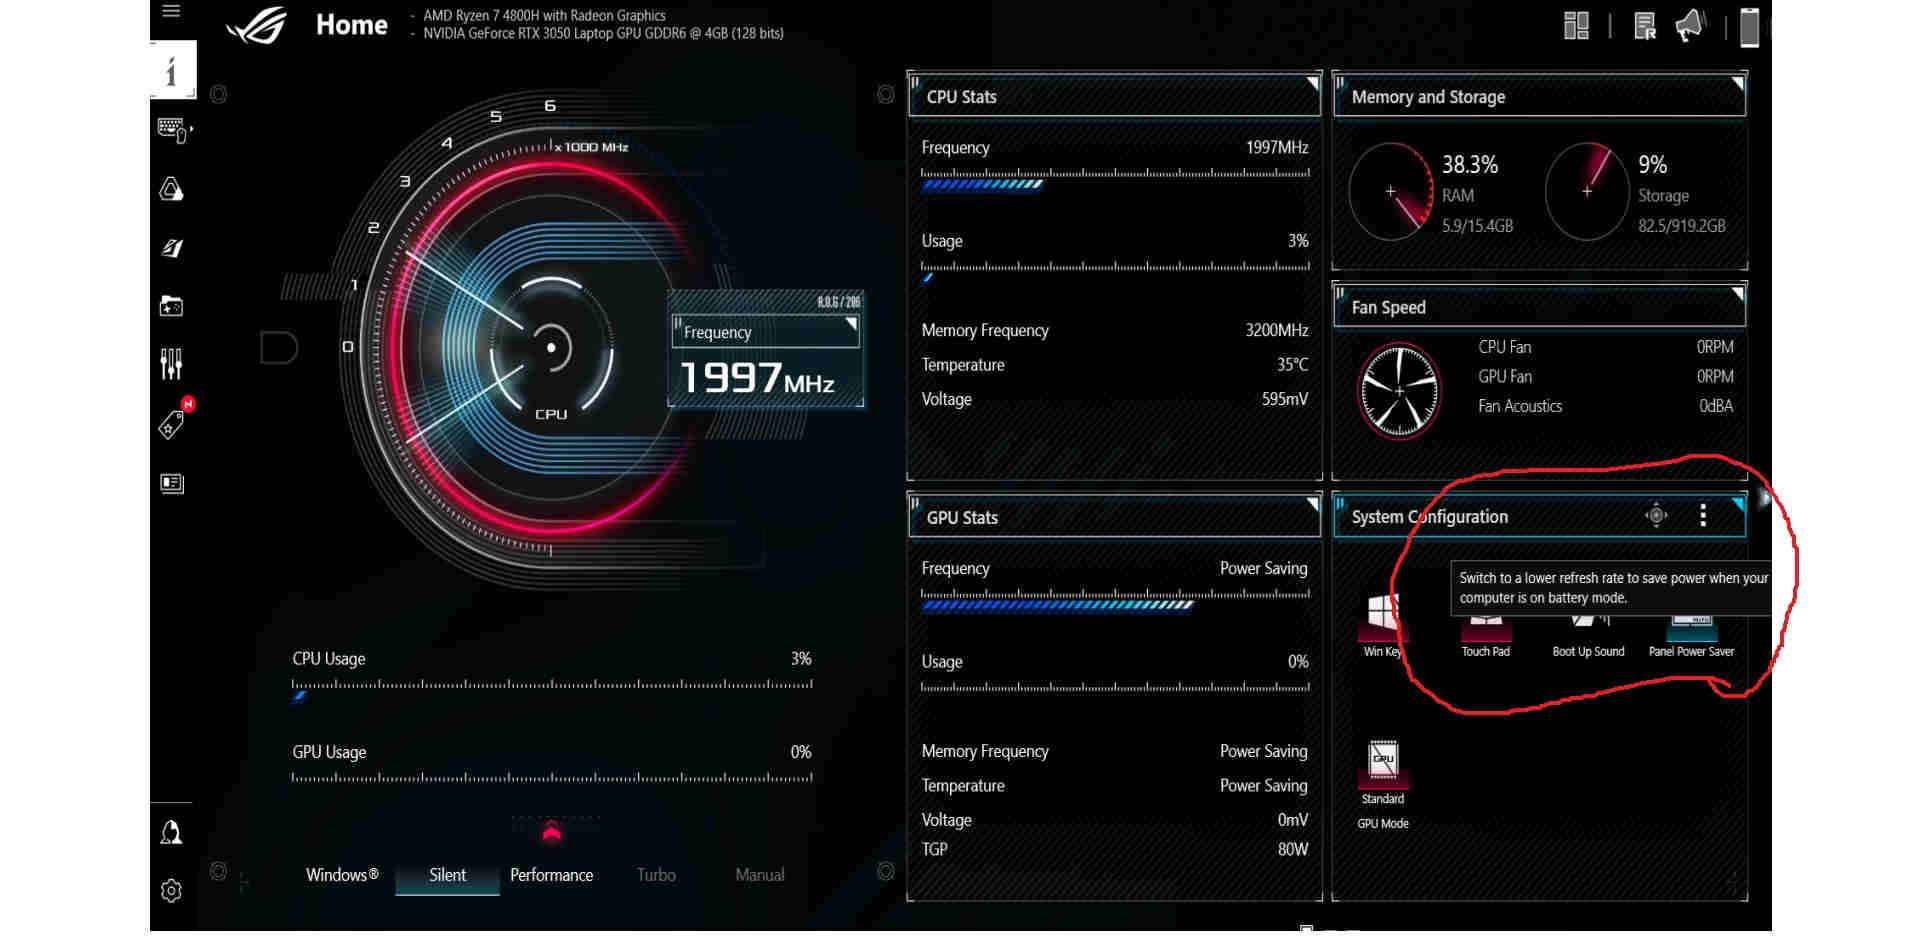1908x952 pixels.
Task: Select the Silent operating mode
Action: point(447,875)
